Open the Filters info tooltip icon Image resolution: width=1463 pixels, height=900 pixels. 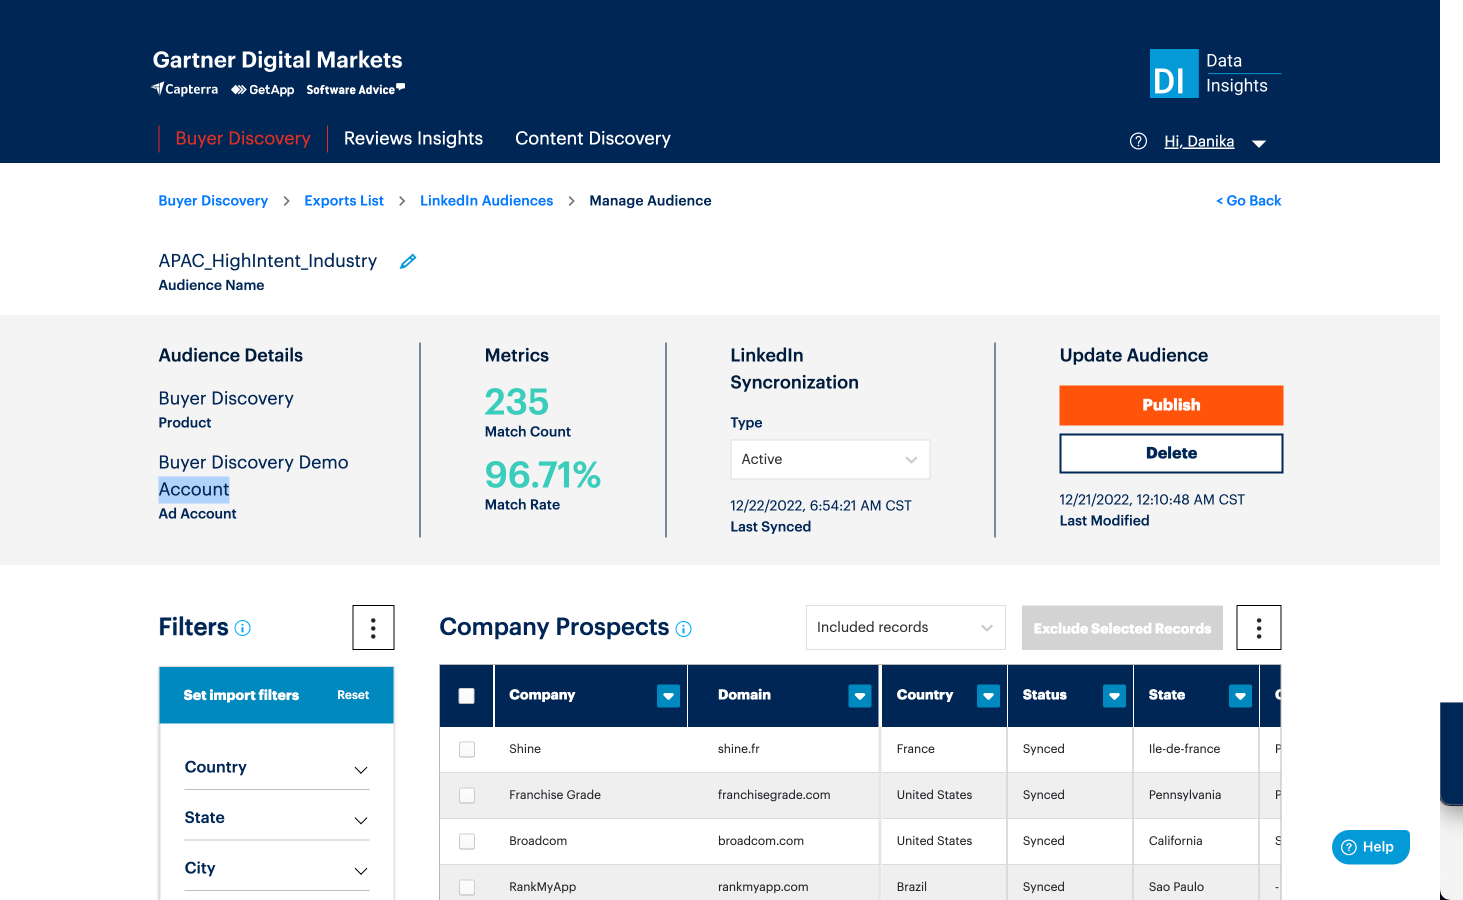click(x=243, y=627)
